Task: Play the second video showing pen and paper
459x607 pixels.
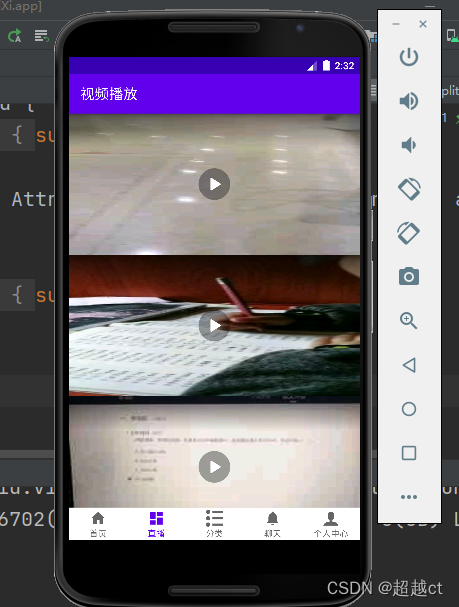Action: click(x=214, y=325)
